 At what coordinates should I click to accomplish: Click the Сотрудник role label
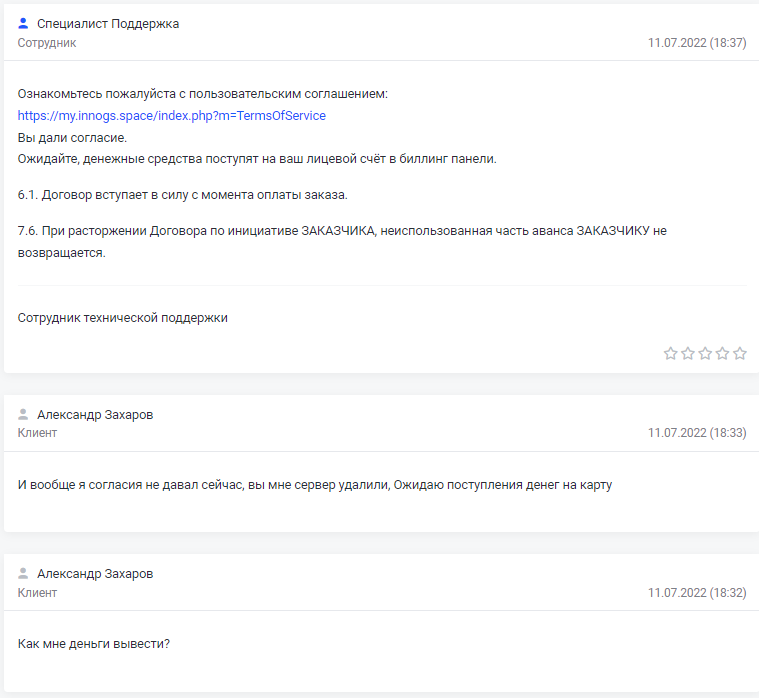click(x=47, y=43)
